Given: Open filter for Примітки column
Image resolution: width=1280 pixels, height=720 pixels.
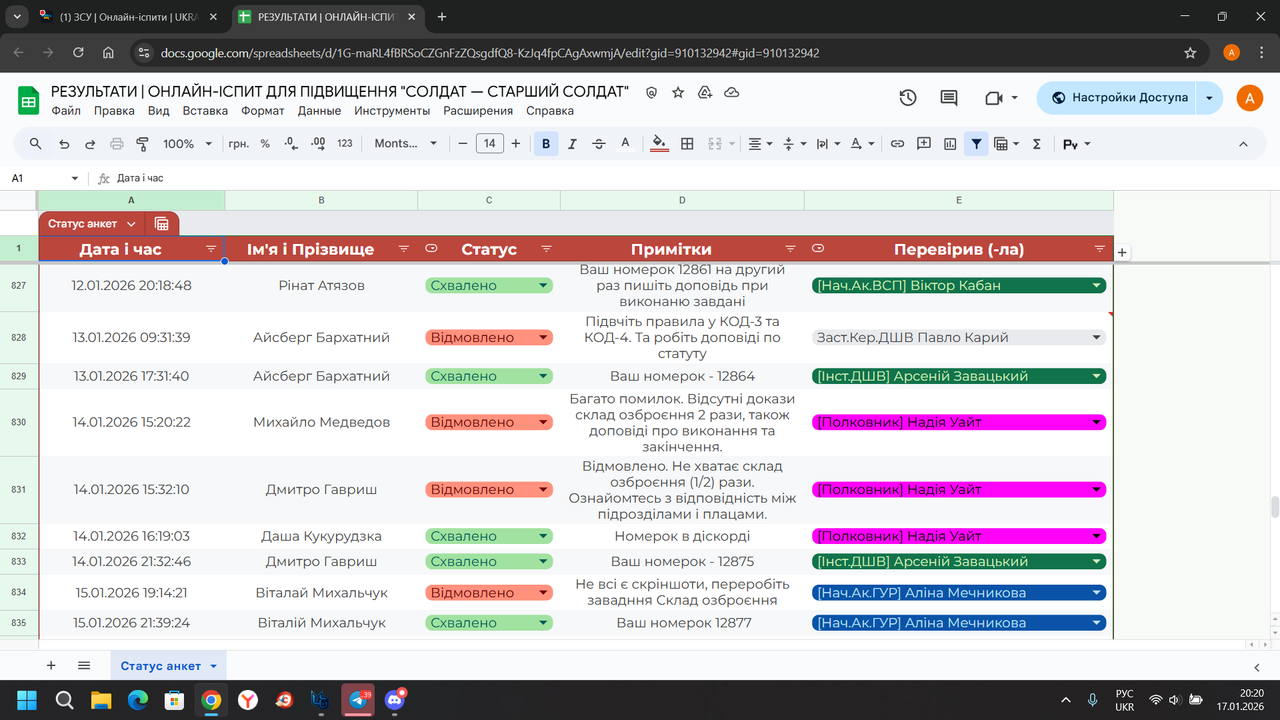Looking at the screenshot, I should 790,249.
